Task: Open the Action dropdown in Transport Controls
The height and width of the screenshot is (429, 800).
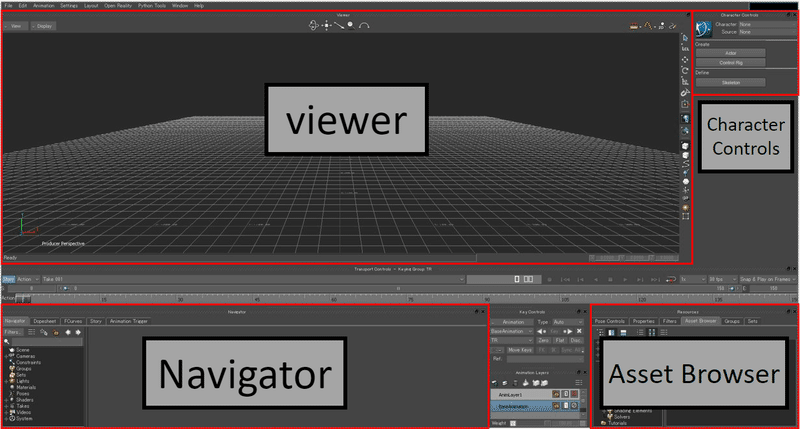Action: (28, 280)
